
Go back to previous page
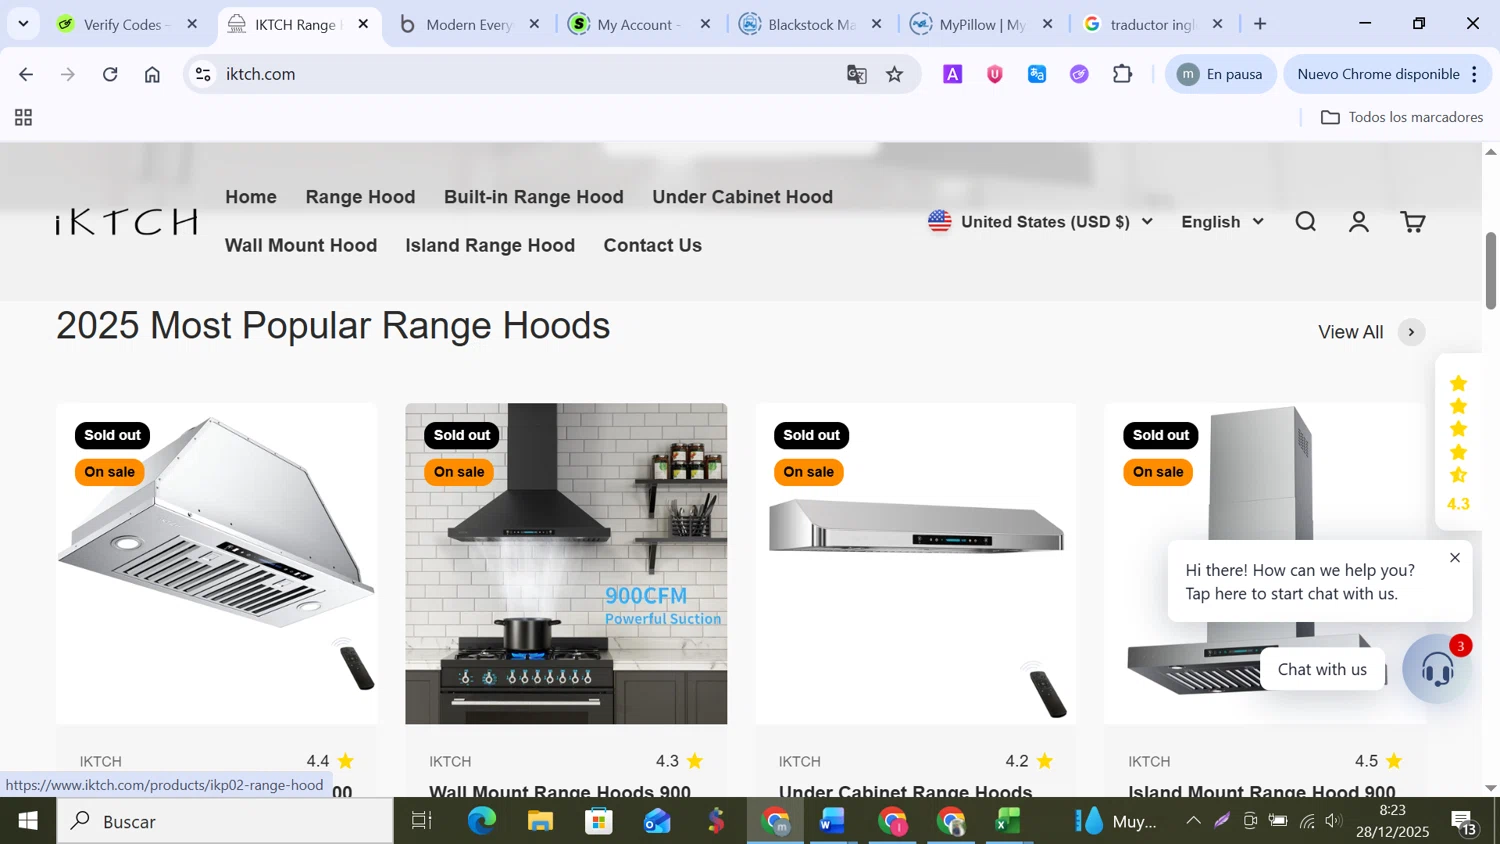pyautogui.click(x=26, y=74)
